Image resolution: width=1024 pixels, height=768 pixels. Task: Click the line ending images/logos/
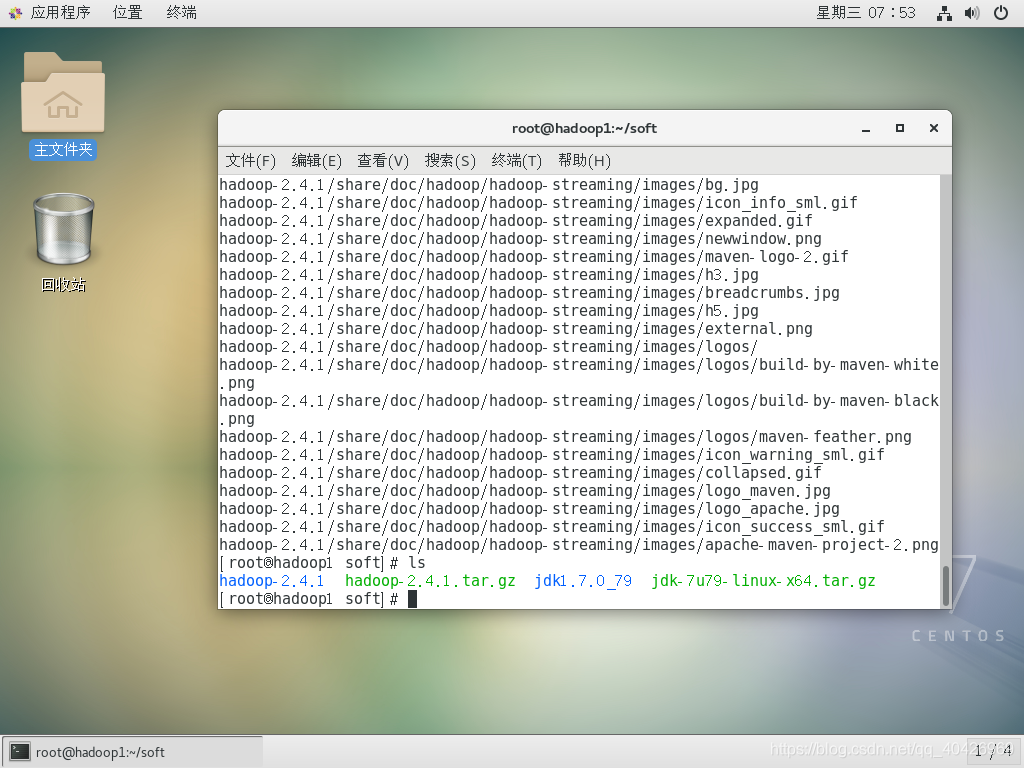[x=489, y=346]
